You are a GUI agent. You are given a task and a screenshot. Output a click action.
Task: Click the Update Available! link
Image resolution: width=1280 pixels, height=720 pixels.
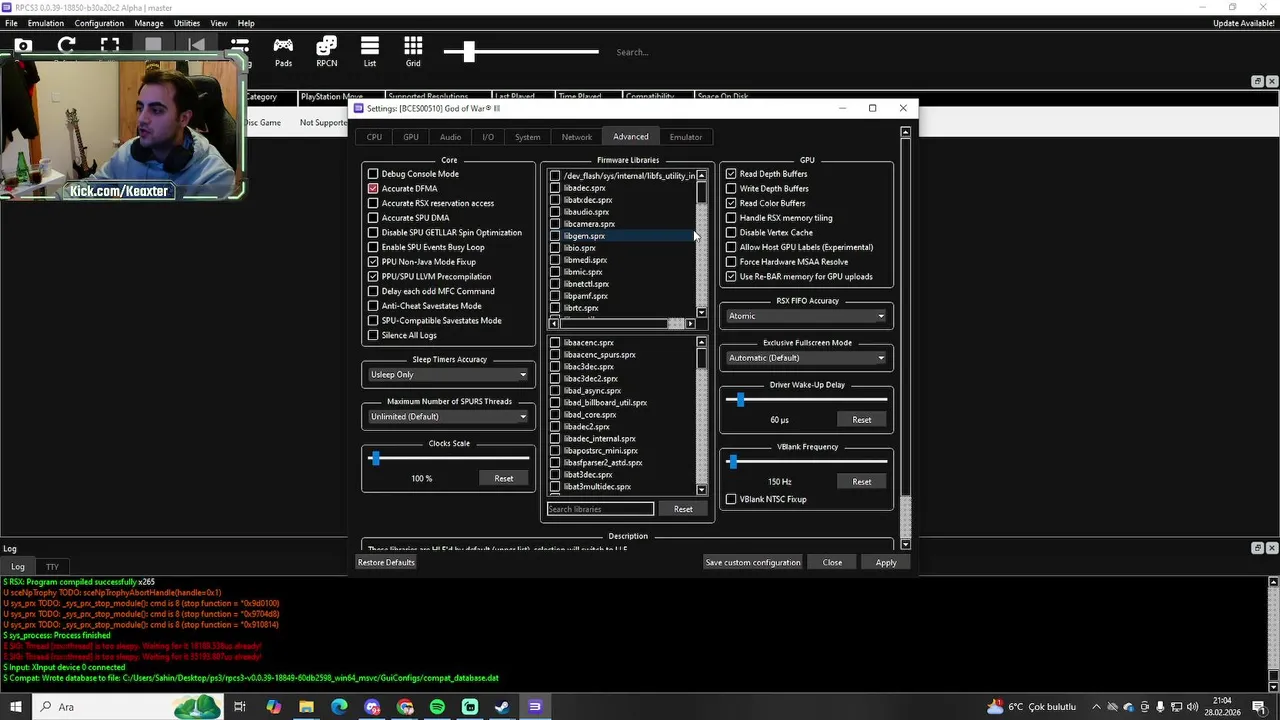click(x=1243, y=23)
